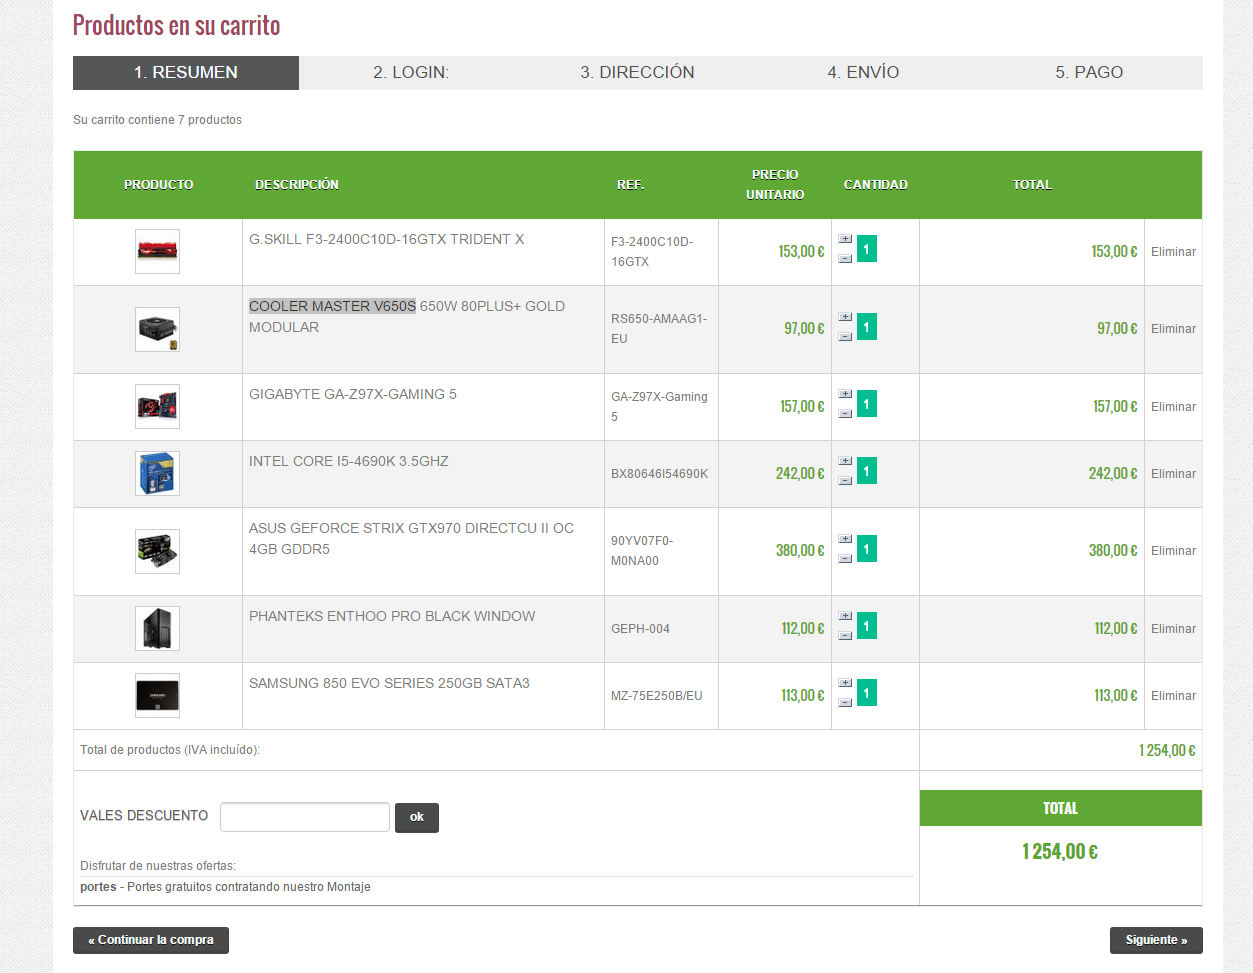Viewport: 1253px width, 973px height.
Task: Increase quantity of Samsung 850 EVO
Action: [845, 683]
